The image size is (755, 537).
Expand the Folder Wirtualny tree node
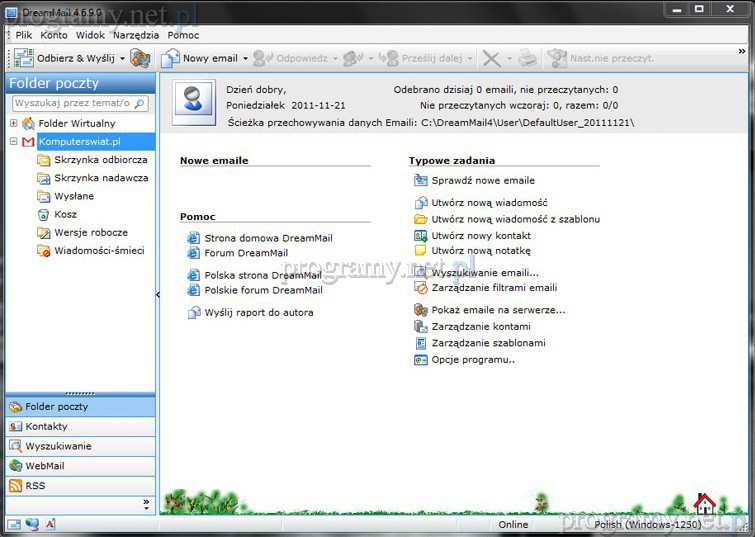14,123
